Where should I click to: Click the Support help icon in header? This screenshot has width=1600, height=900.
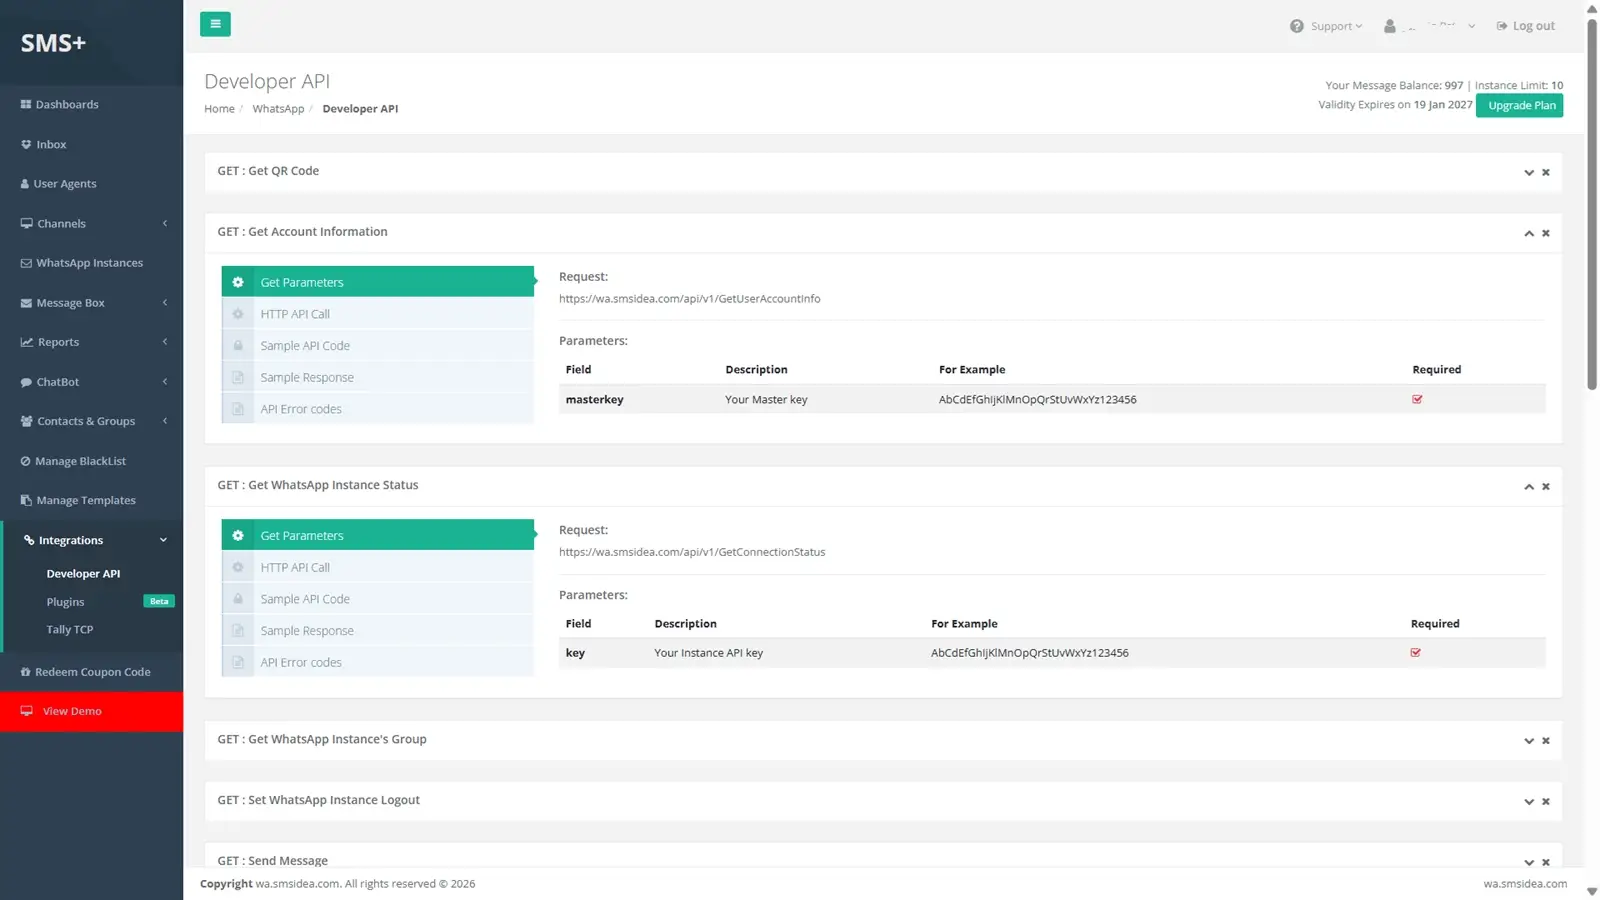pos(1296,26)
